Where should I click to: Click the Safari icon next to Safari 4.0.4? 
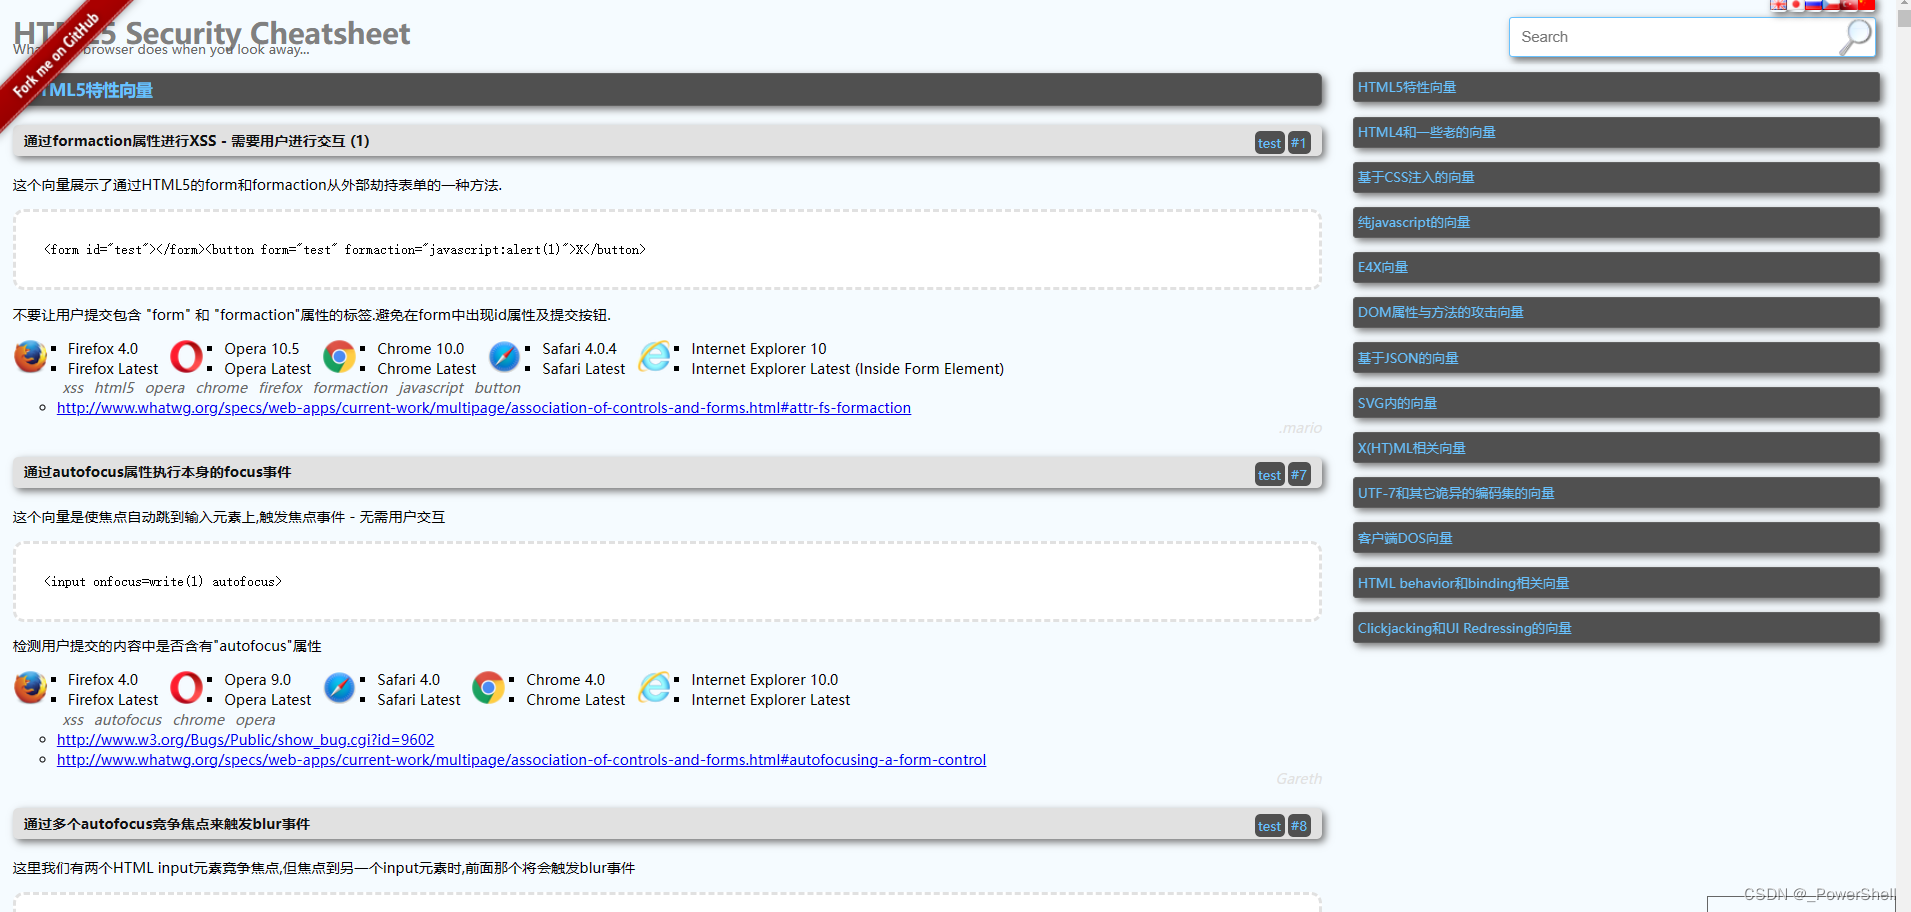504,356
